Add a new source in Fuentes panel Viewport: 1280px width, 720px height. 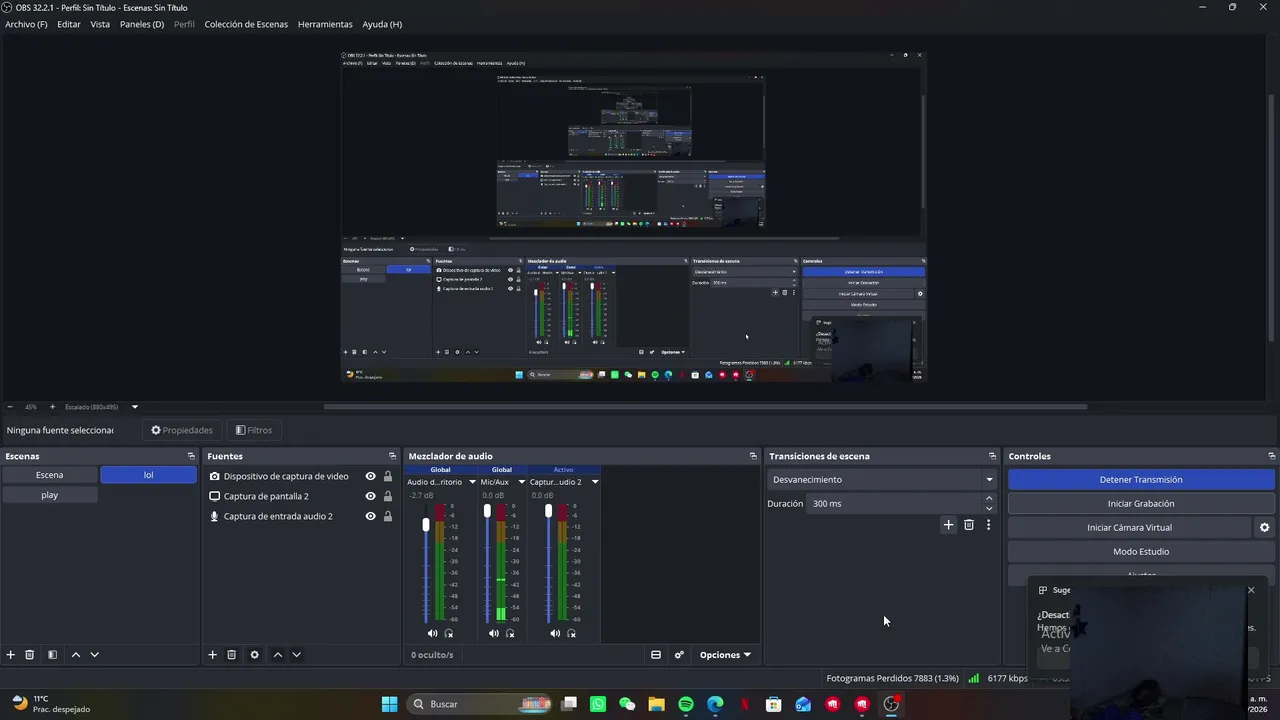click(212, 655)
